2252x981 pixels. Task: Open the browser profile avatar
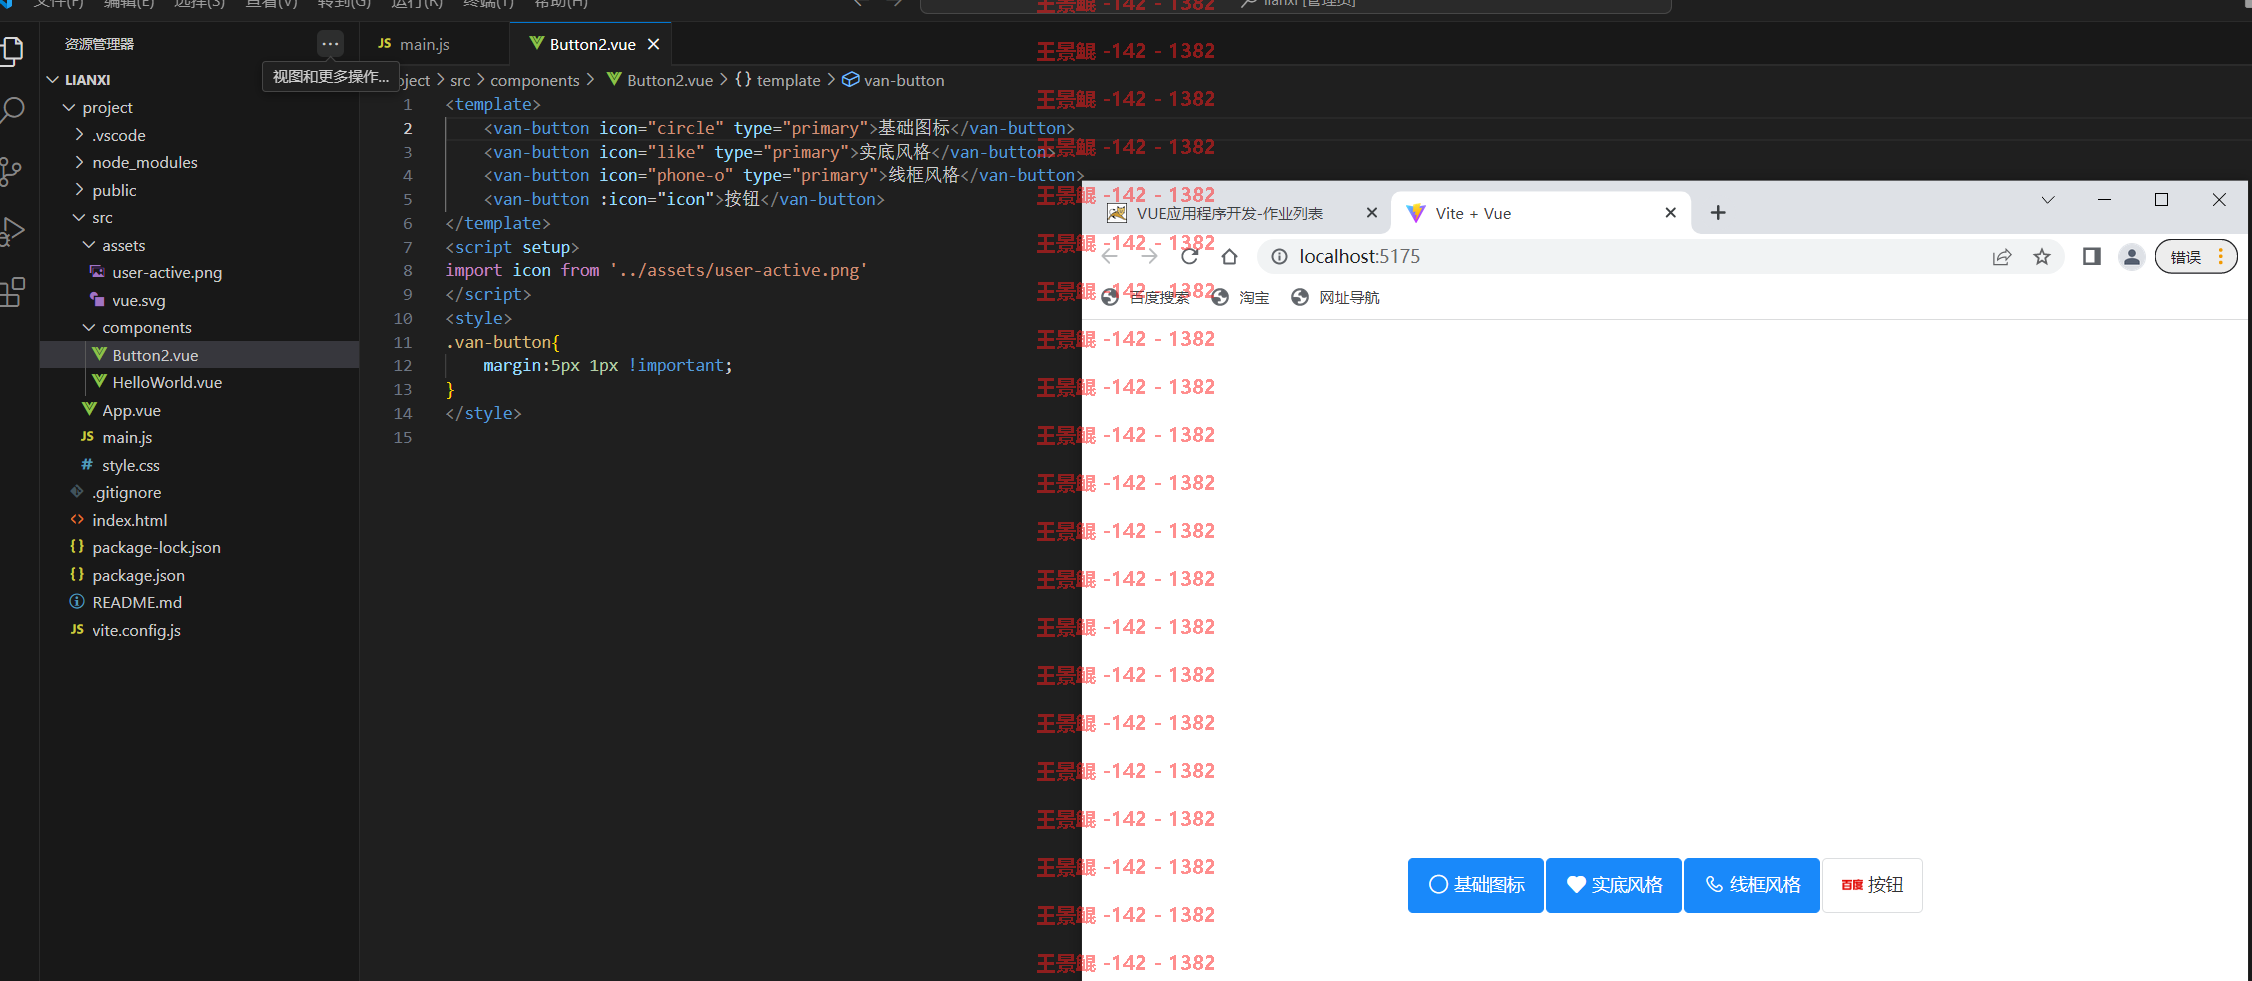2132,257
